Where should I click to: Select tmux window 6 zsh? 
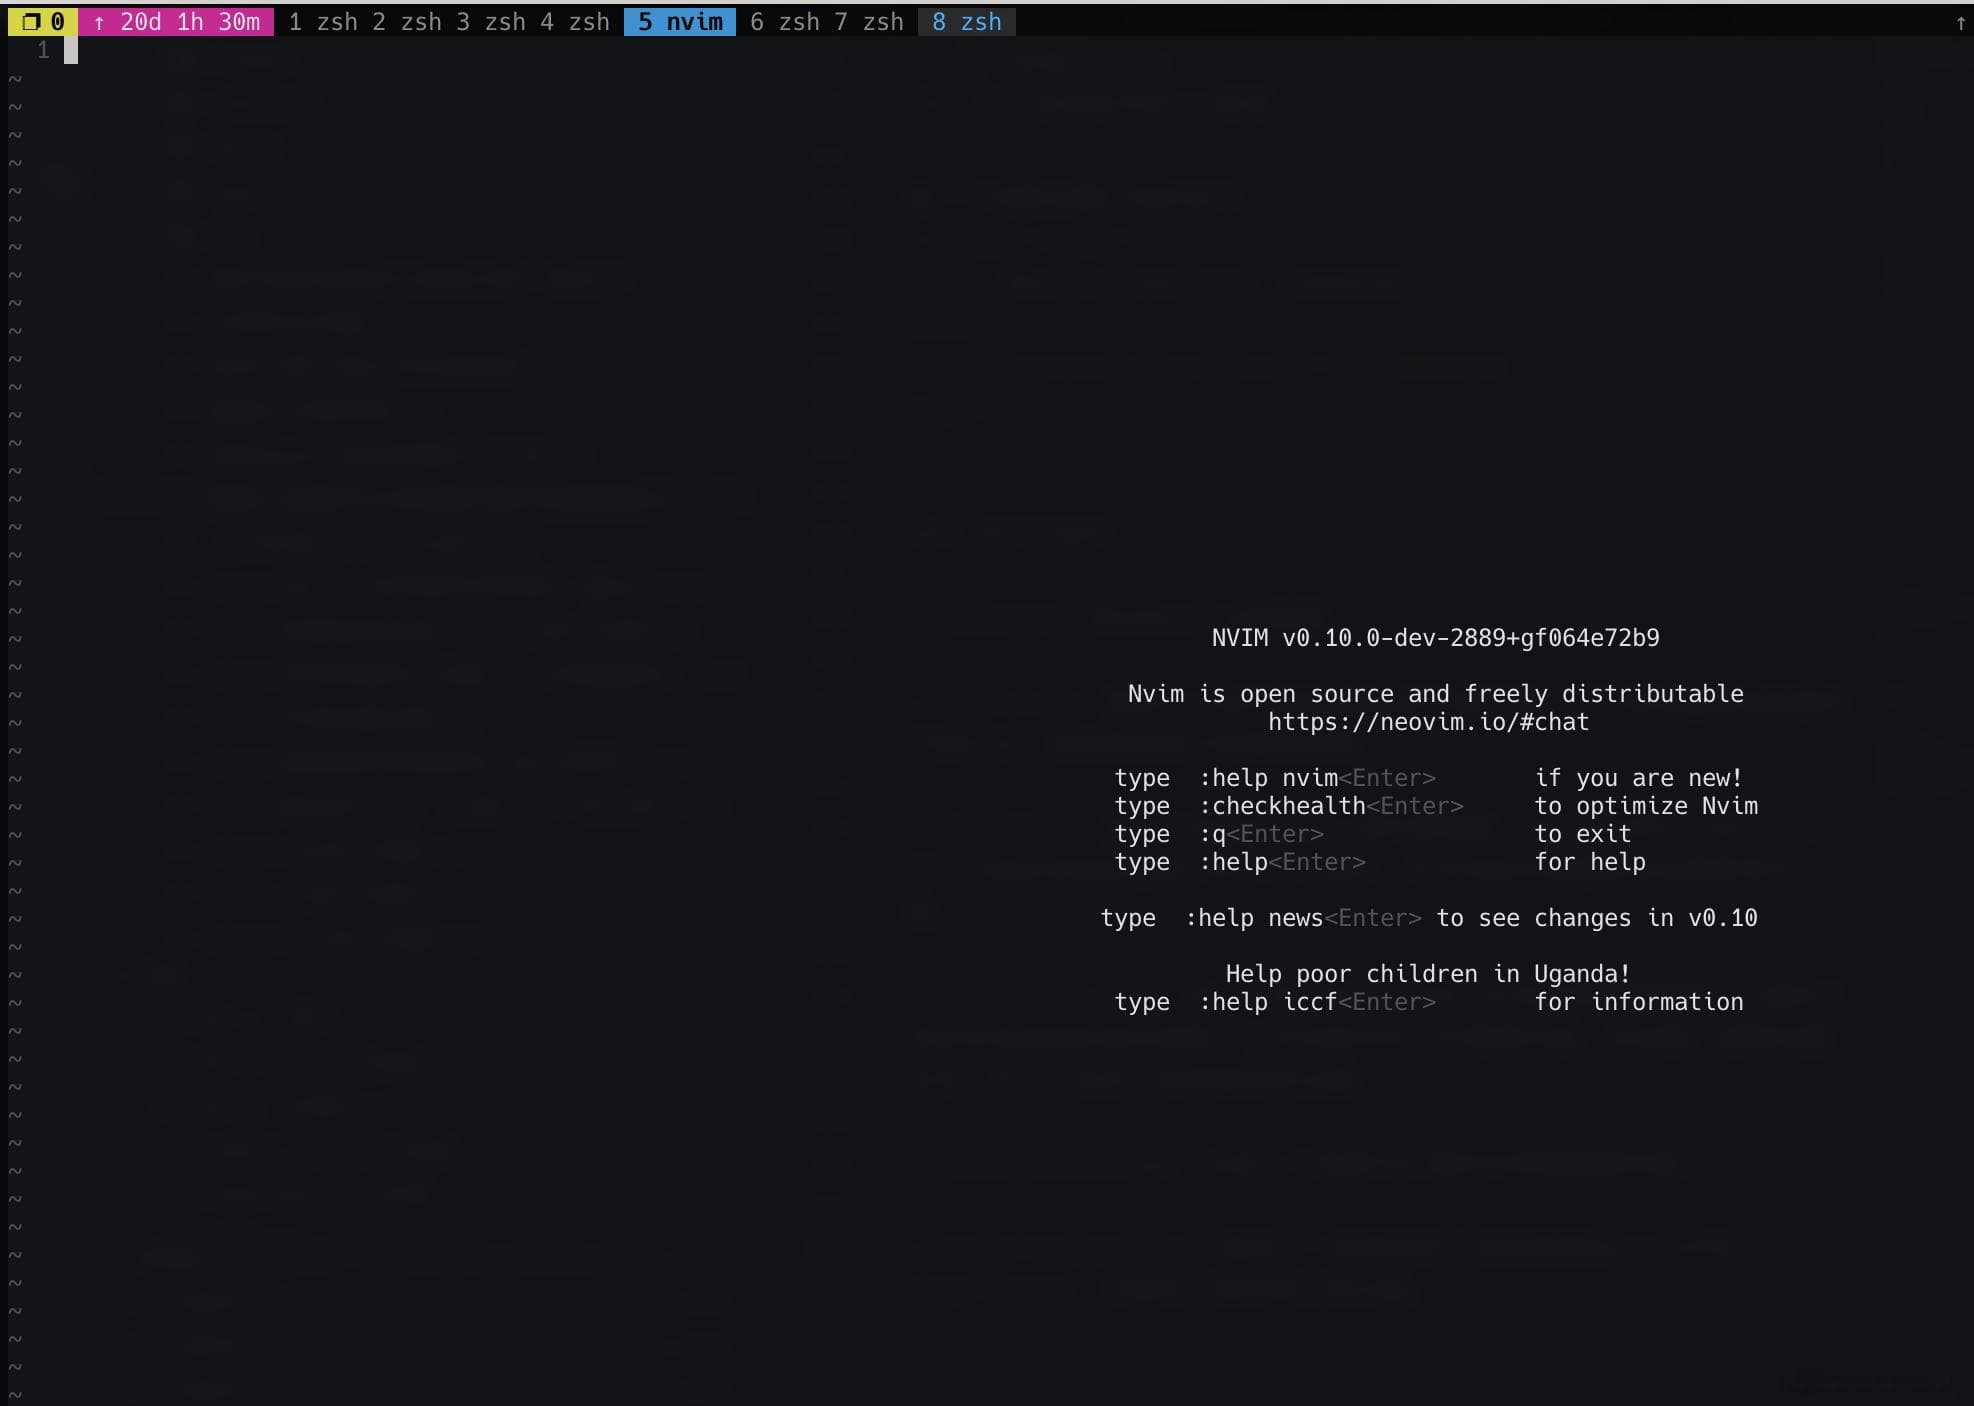(785, 22)
